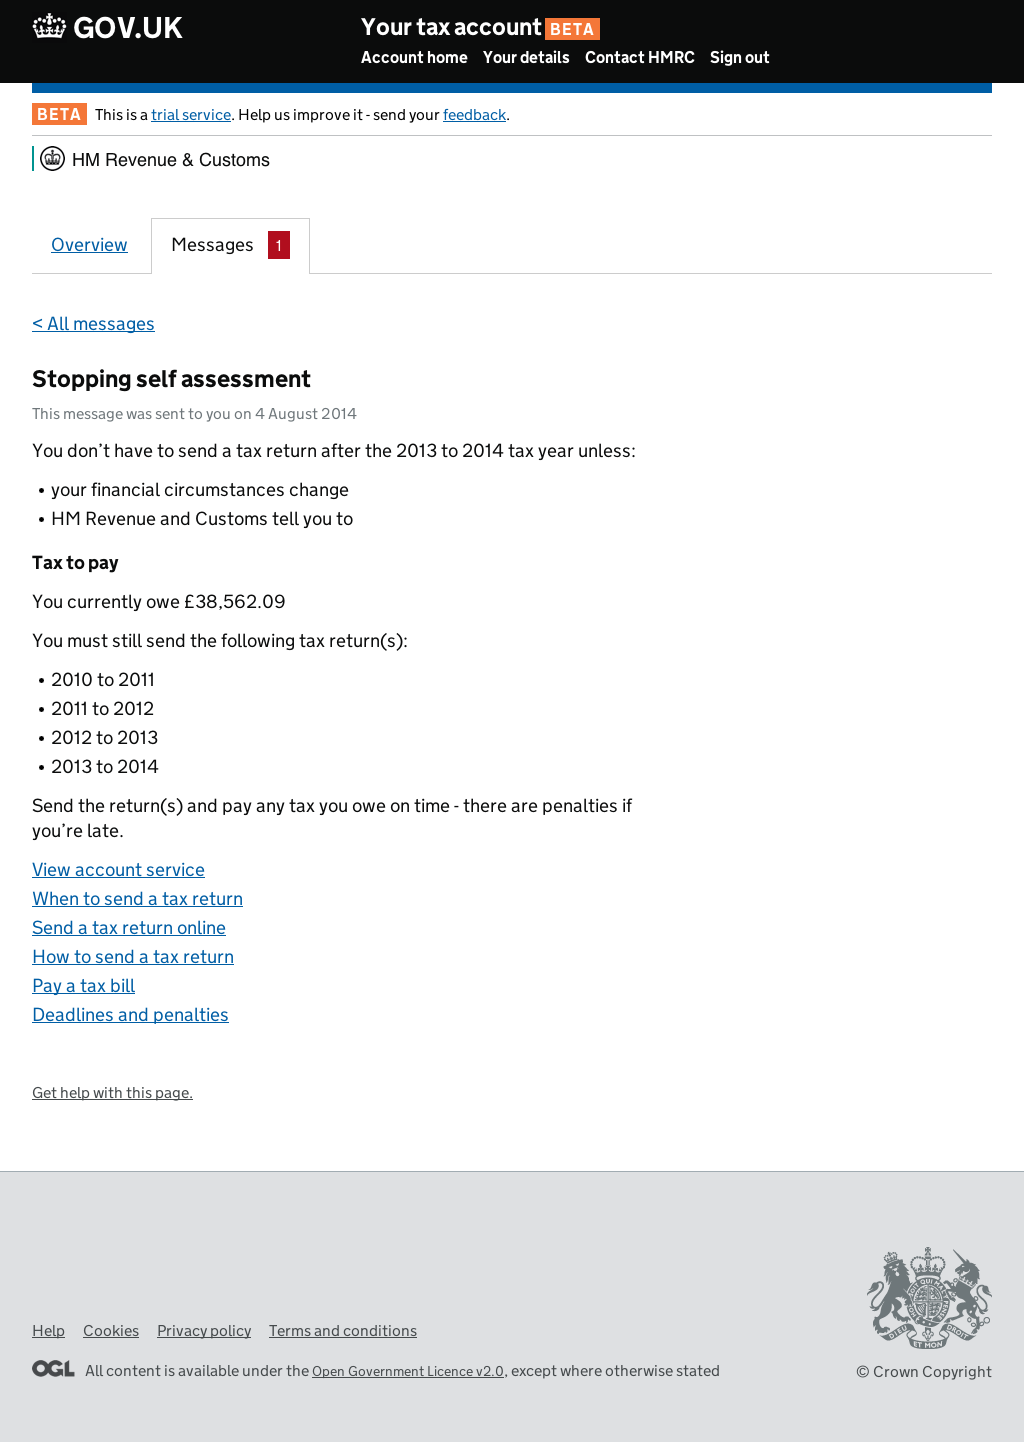Go back to All messages
Image resolution: width=1024 pixels, height=1442 pixels.
[93, 324]
